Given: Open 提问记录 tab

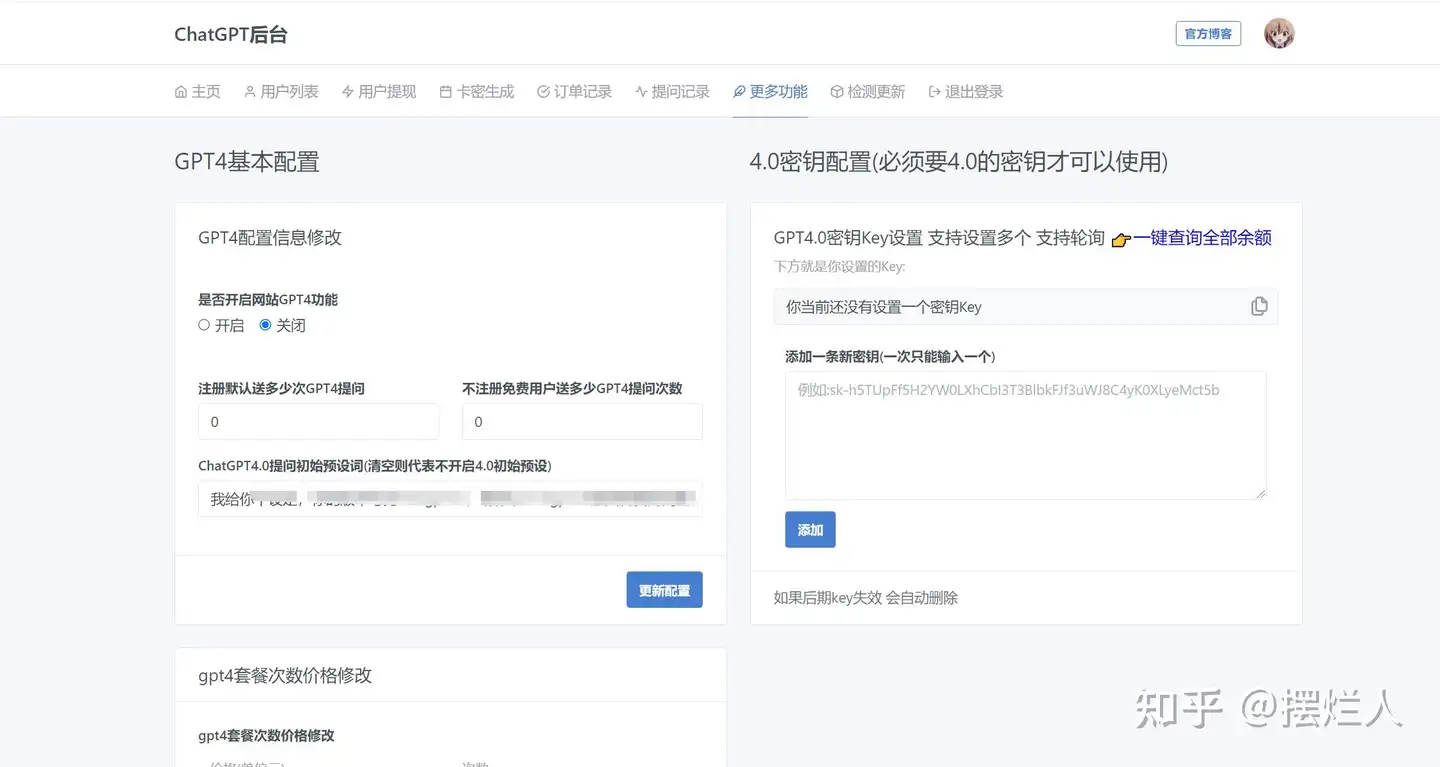Looking at the screenshot, I should click(672, 92).
